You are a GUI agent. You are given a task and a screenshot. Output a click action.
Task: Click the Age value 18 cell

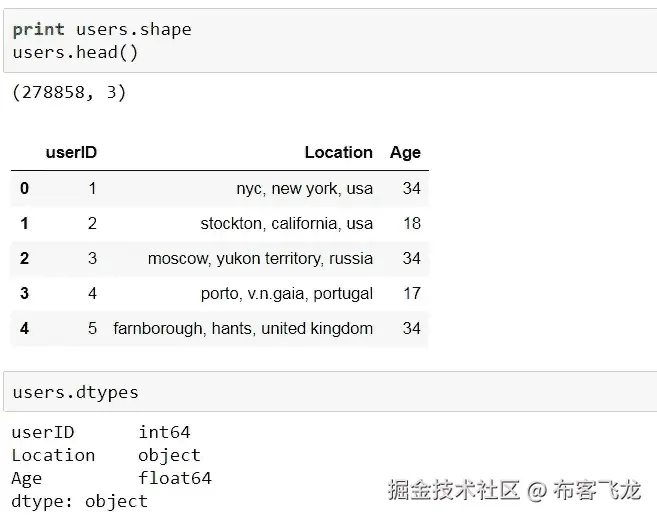[411, 223]
